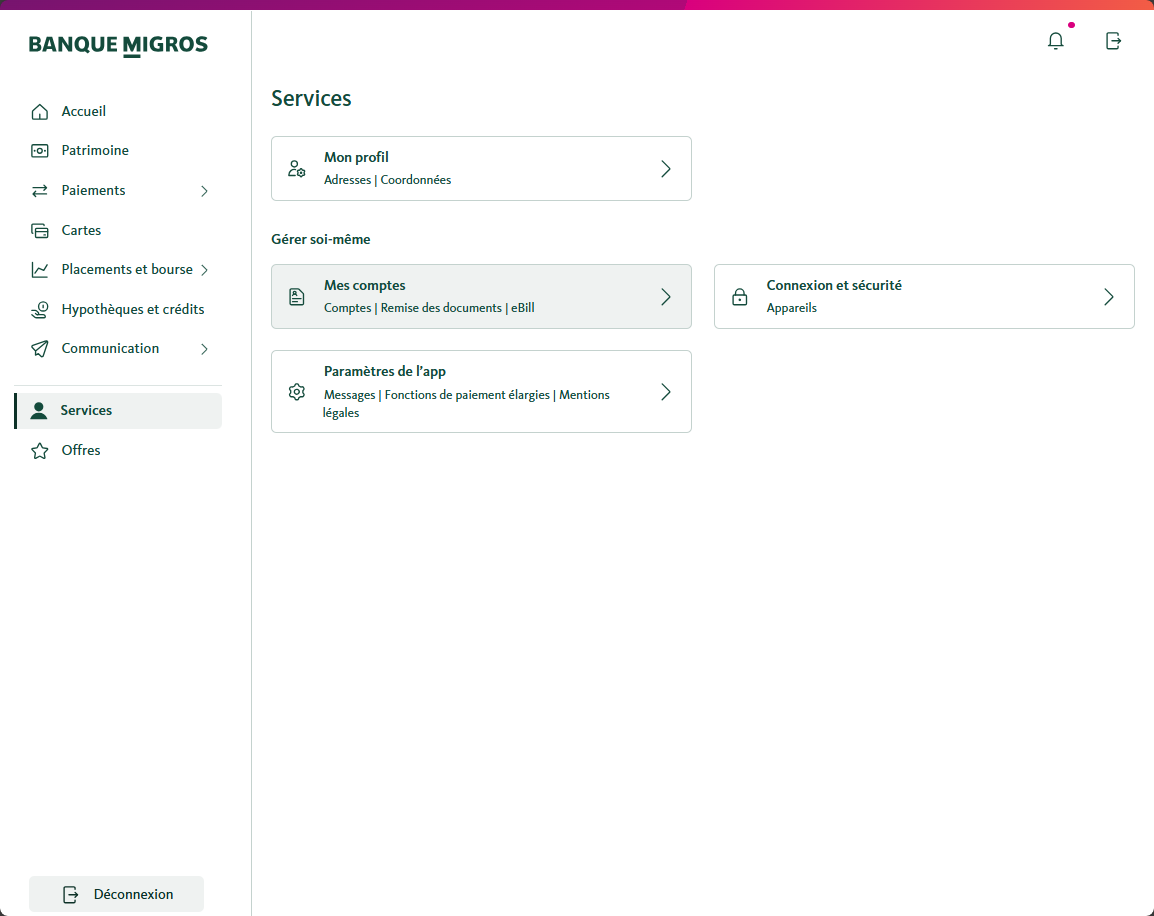Click the Offres star icon

point(40,451)
